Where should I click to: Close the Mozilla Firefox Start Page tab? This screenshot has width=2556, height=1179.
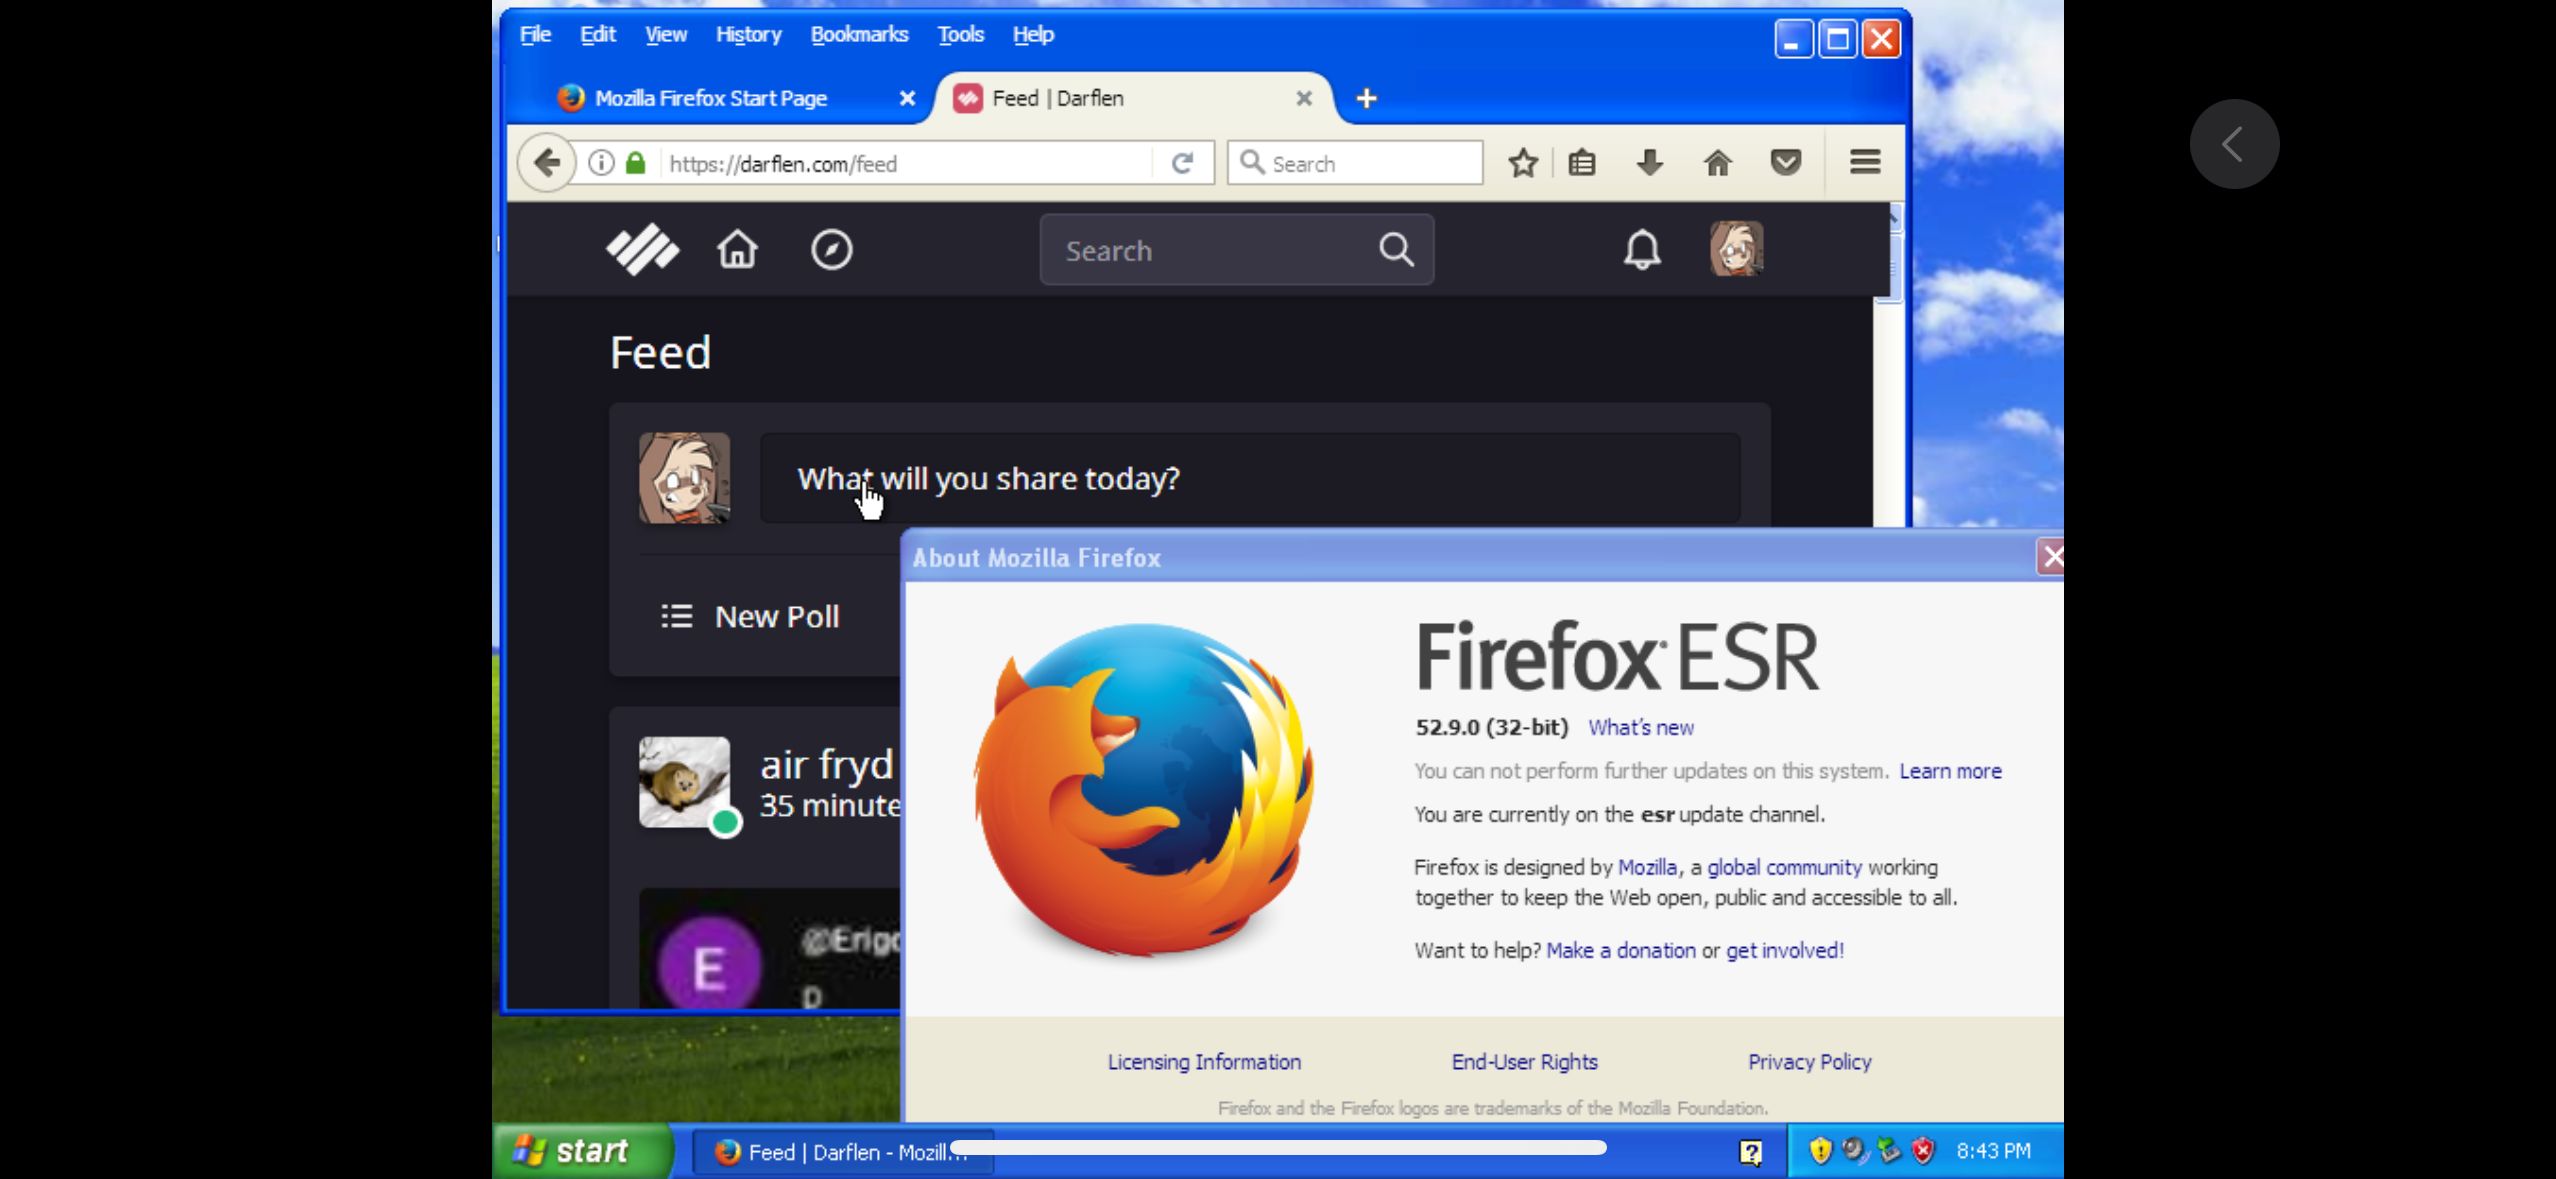coord(907,98)
